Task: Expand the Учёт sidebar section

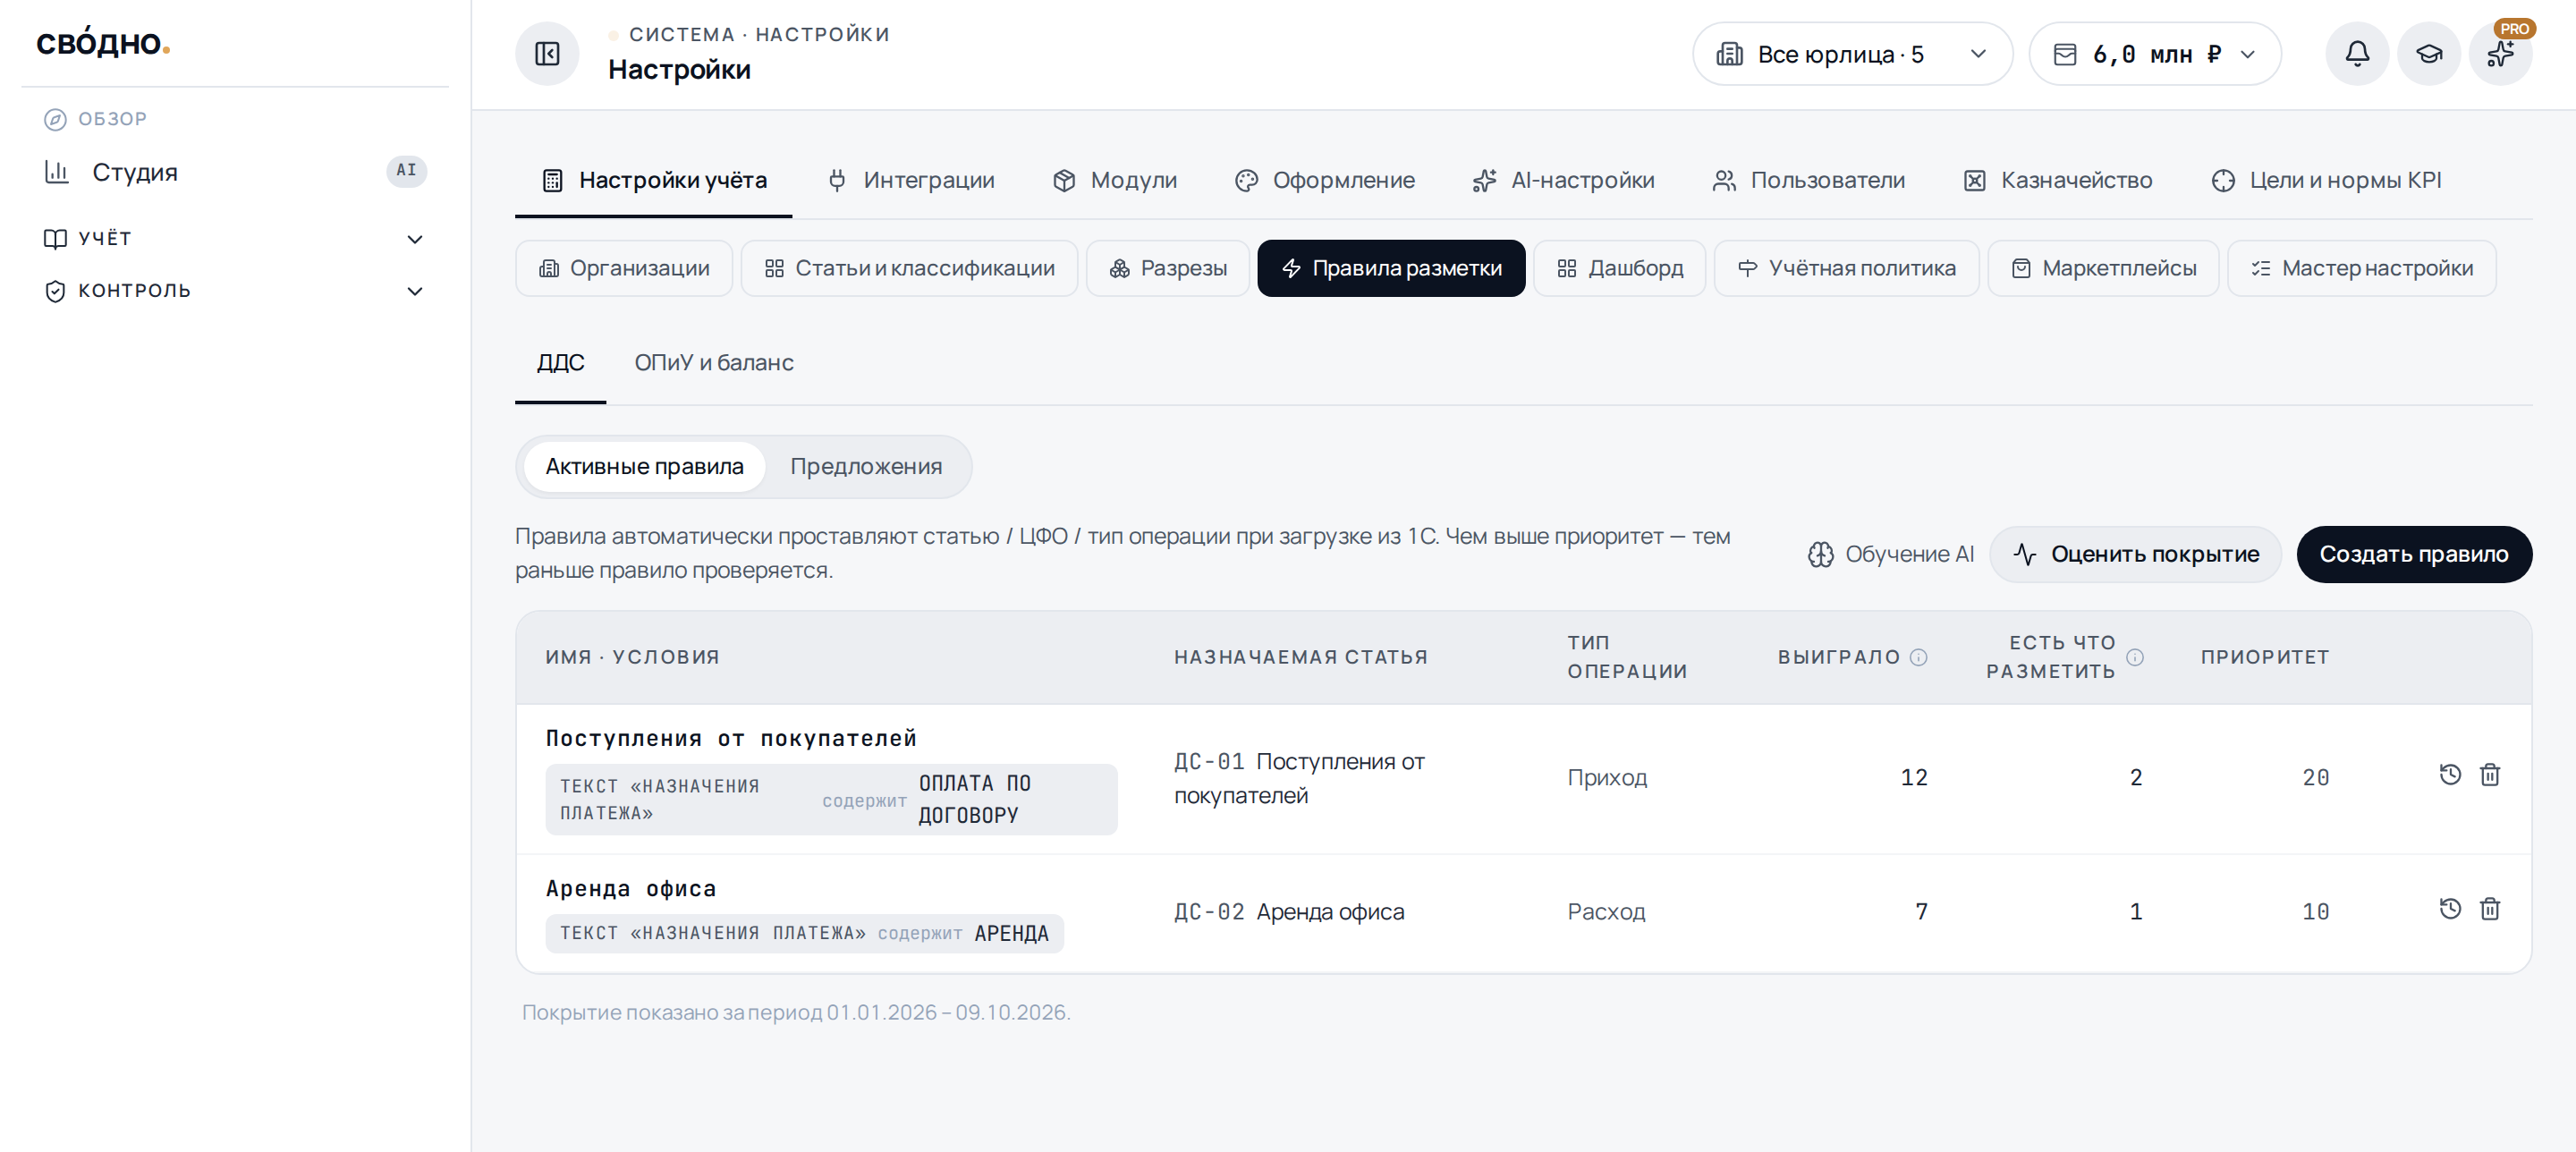Action: [x=235, y=239]
